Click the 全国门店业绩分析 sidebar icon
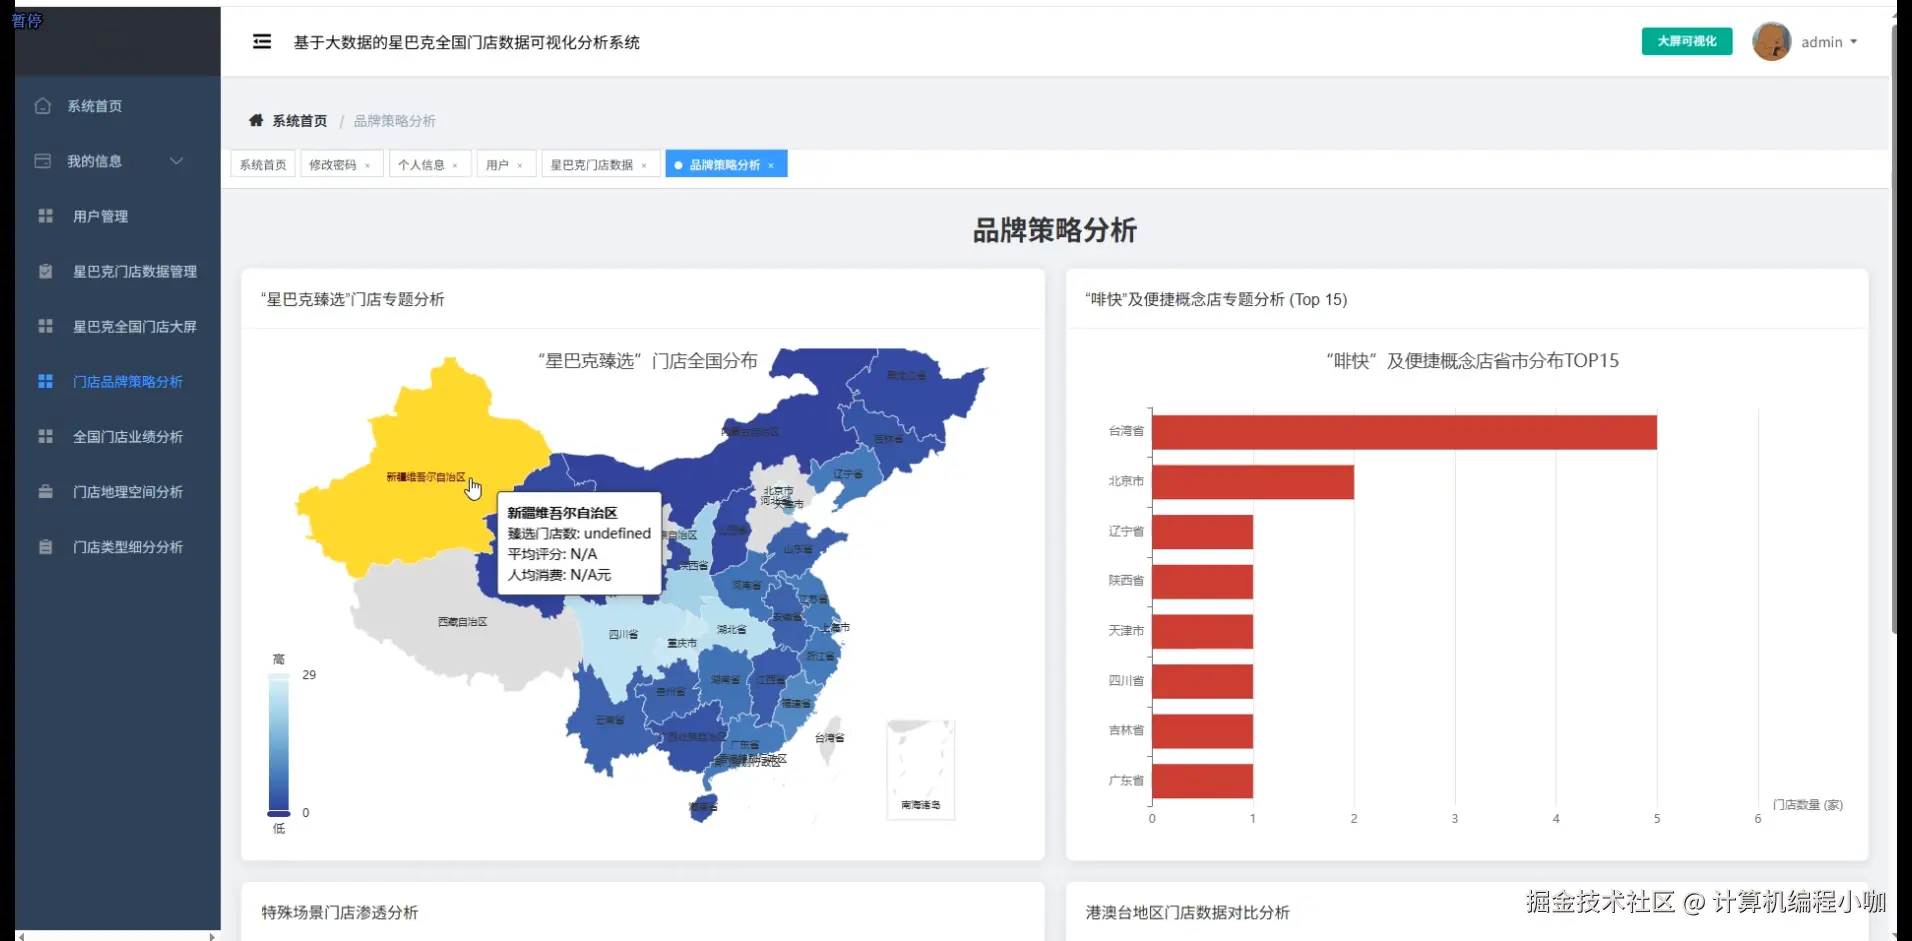The height and width of the screenshot is (941, 1912). point(43,436)
